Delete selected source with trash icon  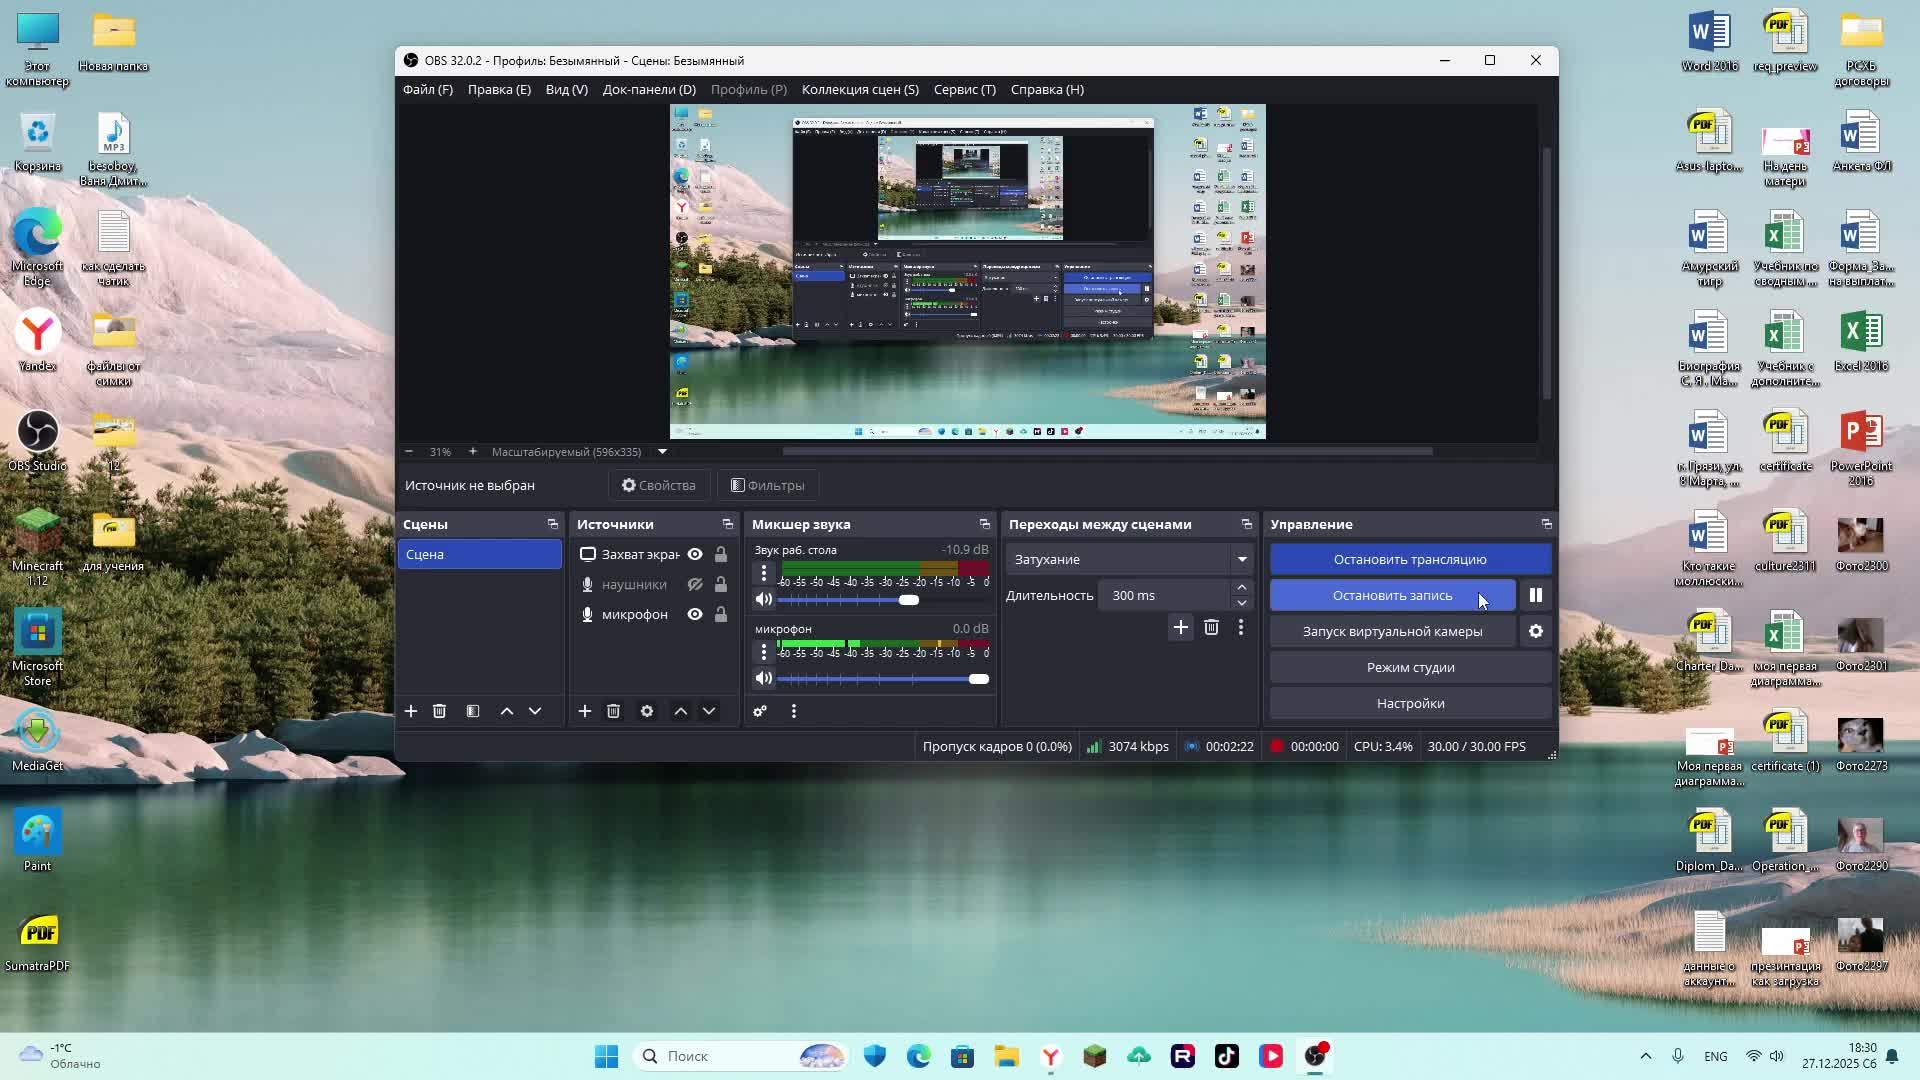coord(613,711)
